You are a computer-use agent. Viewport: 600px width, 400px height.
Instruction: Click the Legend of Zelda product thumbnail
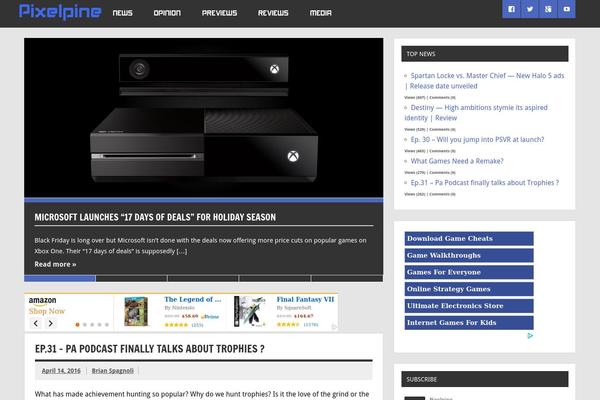point(136,312)
